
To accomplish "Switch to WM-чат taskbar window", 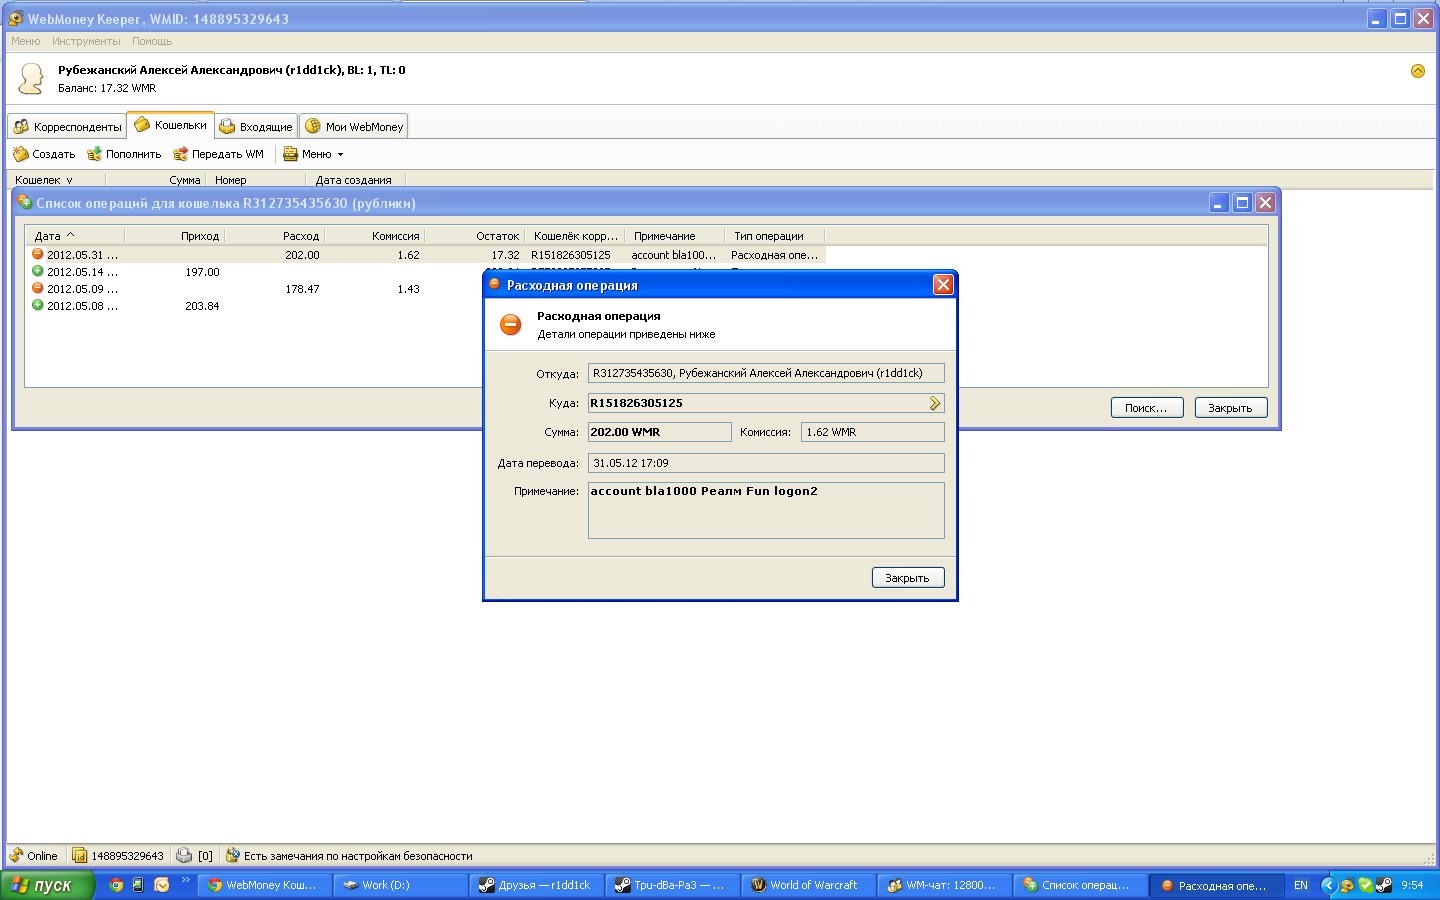I will pyautogui.click(x=944, y=885).
